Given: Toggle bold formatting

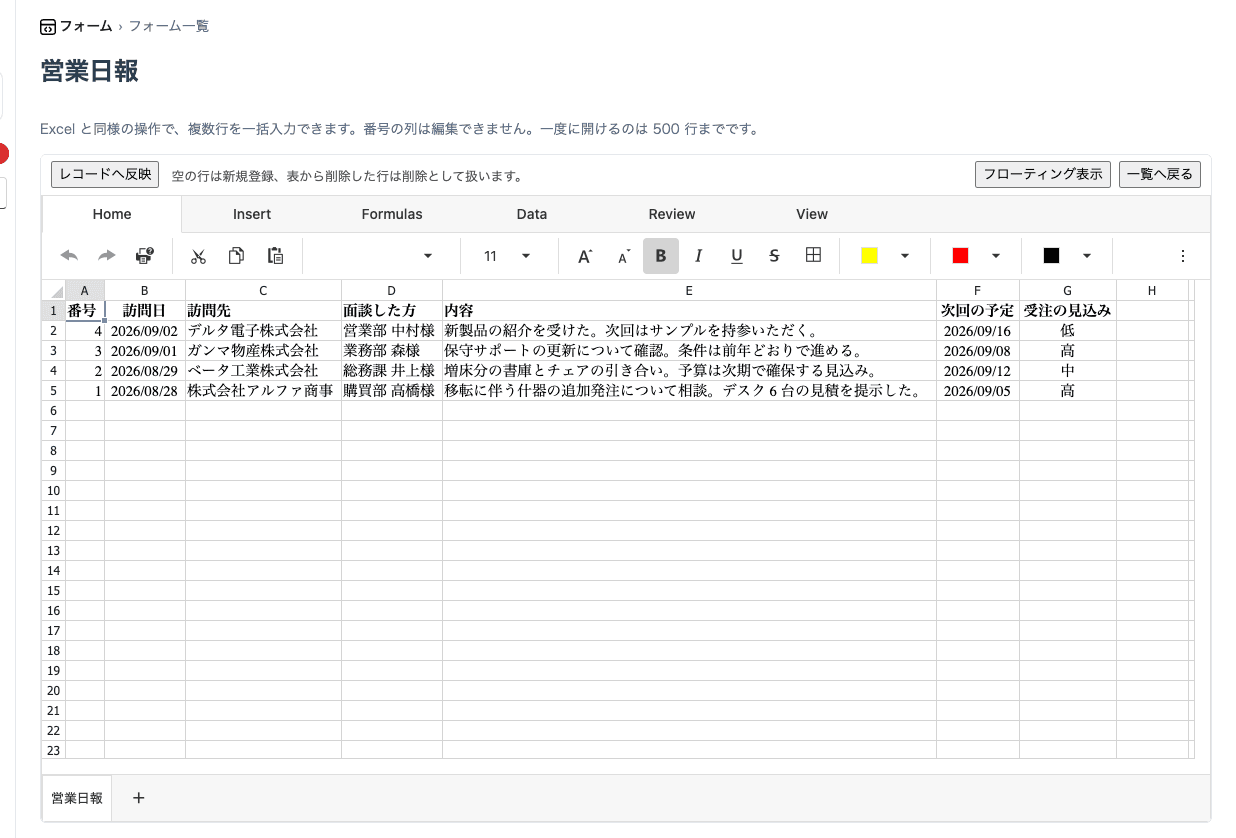Looking at the screenshot, I should pos(661,256).
